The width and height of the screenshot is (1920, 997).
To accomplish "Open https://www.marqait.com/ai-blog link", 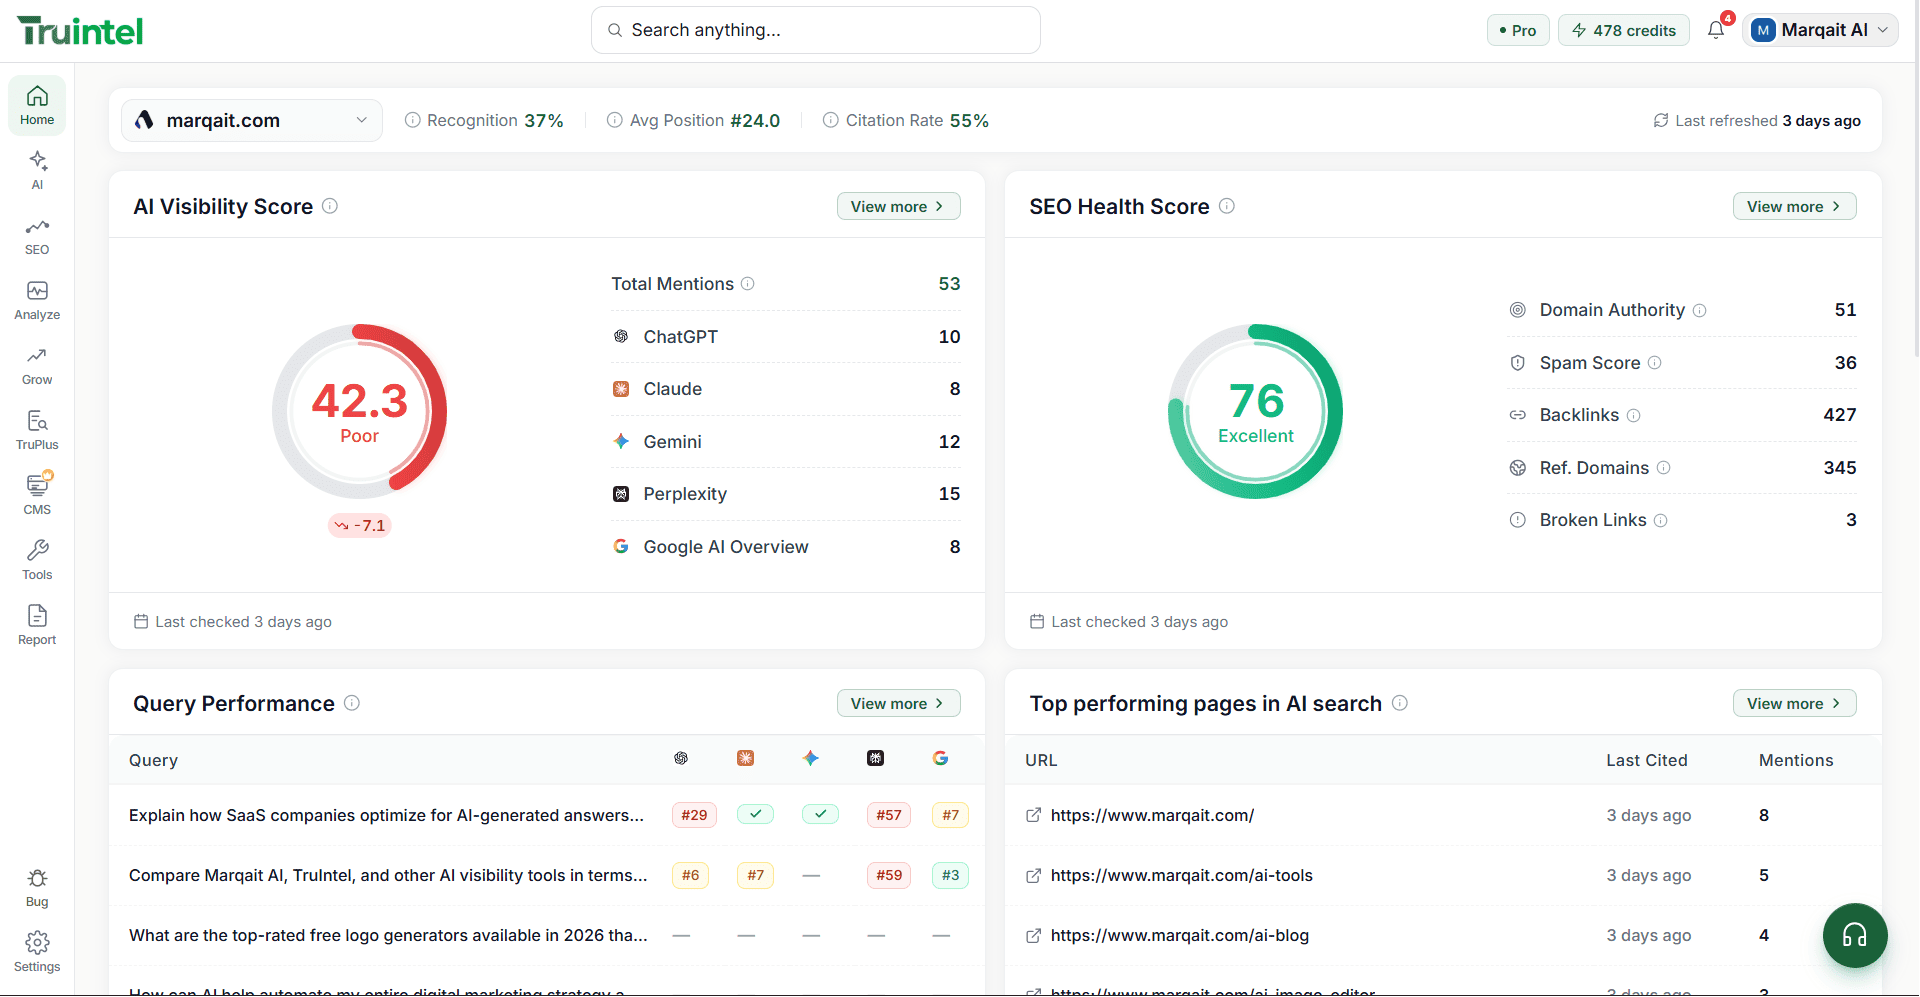I will (x=1180, y=936).
